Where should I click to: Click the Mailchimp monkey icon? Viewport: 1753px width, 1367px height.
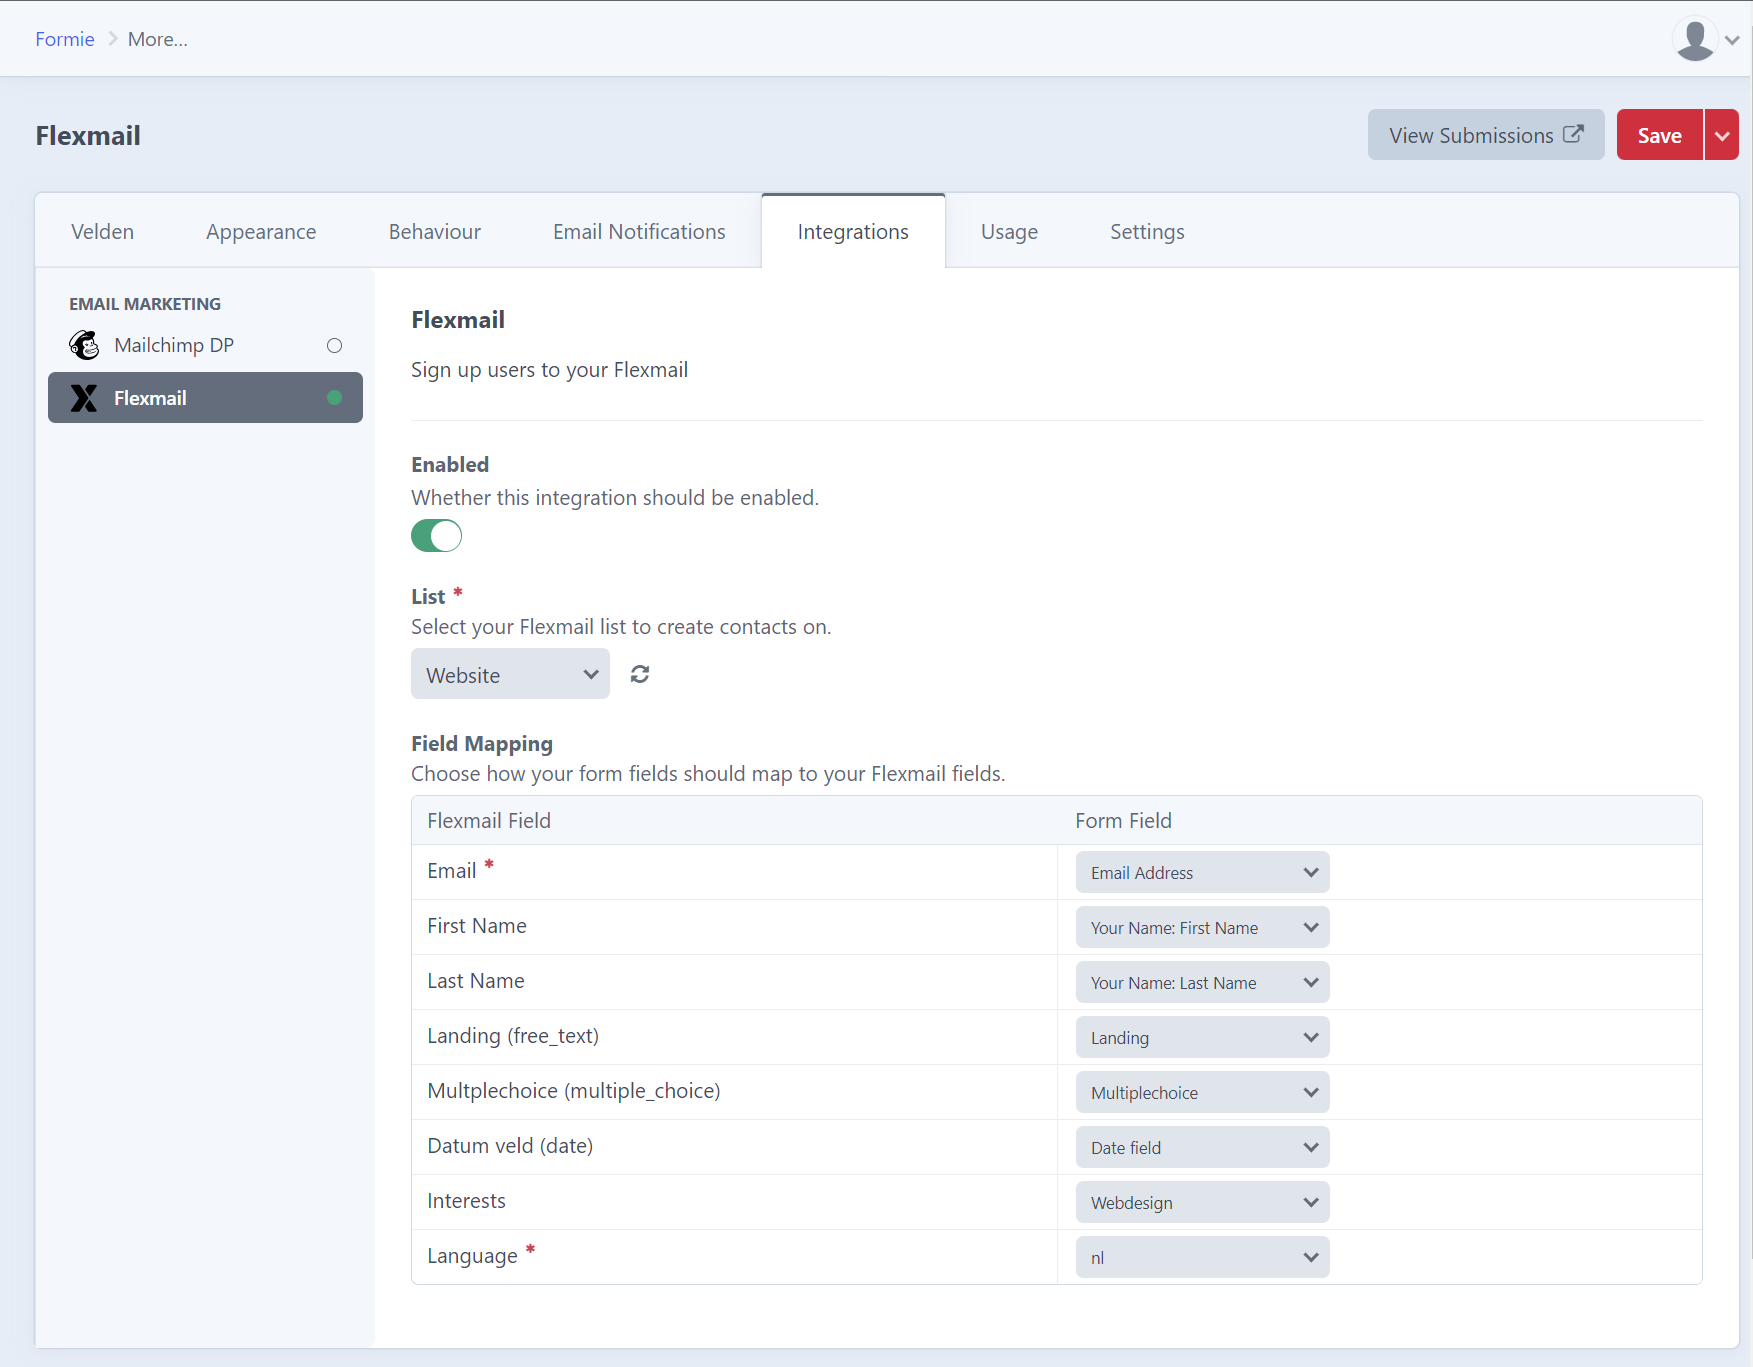click(x=84, y=345)
